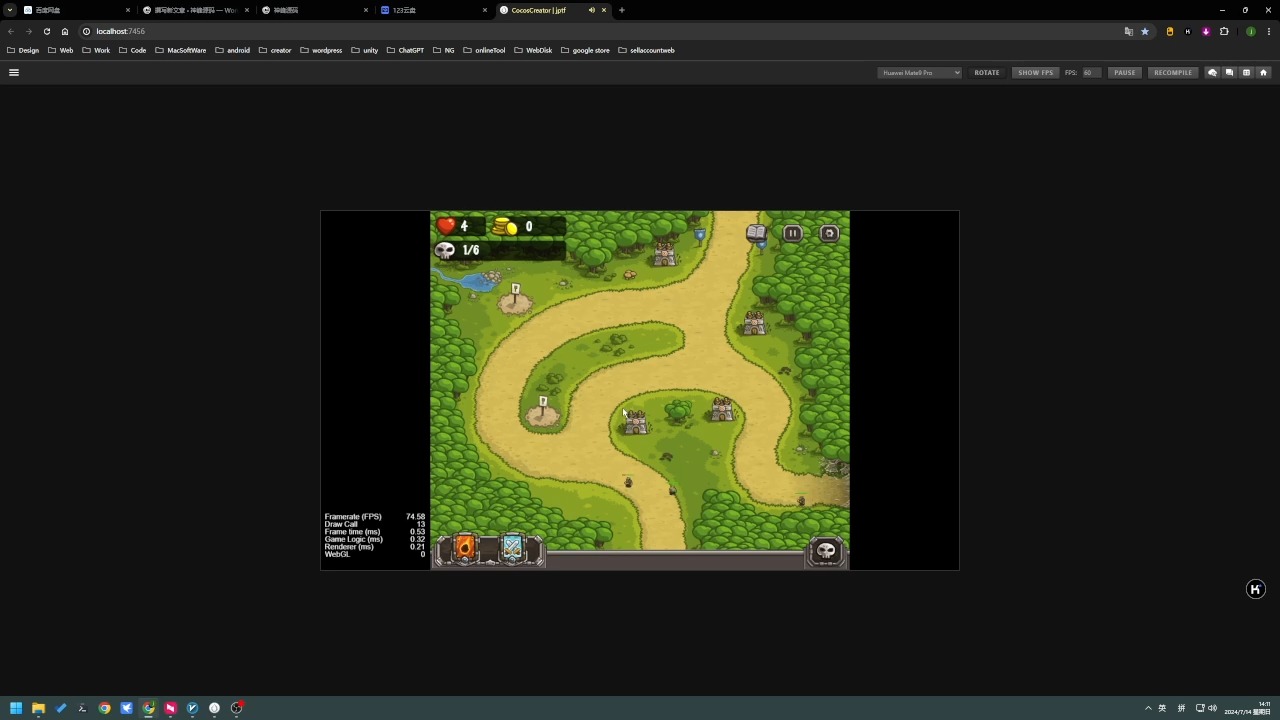
Task: Open the encyclopedia book icon in the game
Action: [756, 233]
